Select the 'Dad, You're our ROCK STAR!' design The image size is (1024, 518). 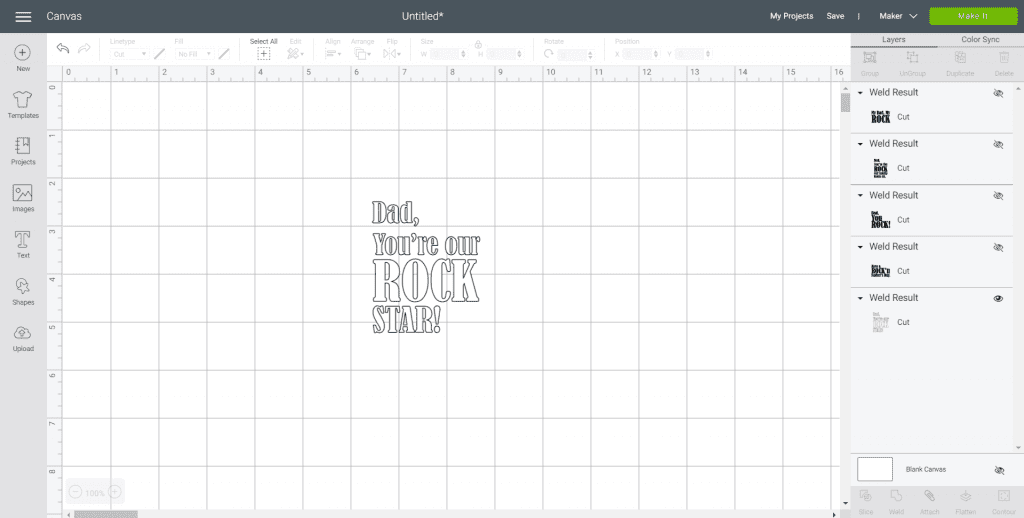pos(426,267)
